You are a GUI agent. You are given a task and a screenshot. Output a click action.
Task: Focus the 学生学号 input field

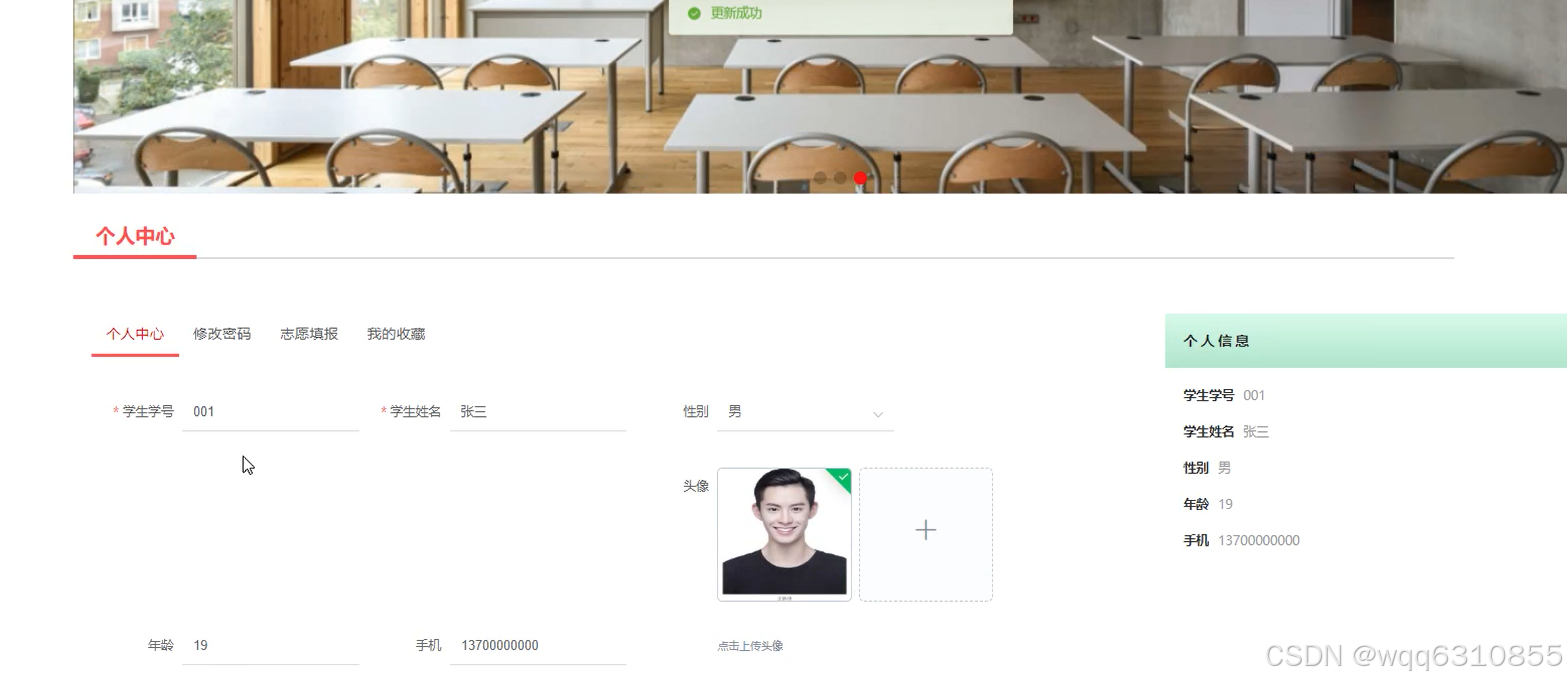pos(270,412)
